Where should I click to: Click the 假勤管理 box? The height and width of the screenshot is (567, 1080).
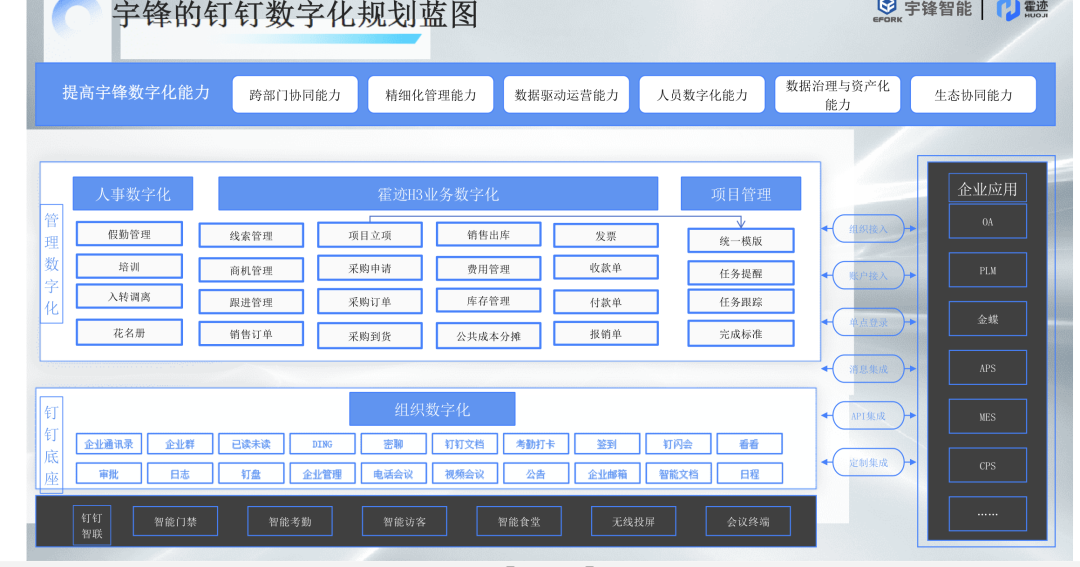click(x=129, y=234)
